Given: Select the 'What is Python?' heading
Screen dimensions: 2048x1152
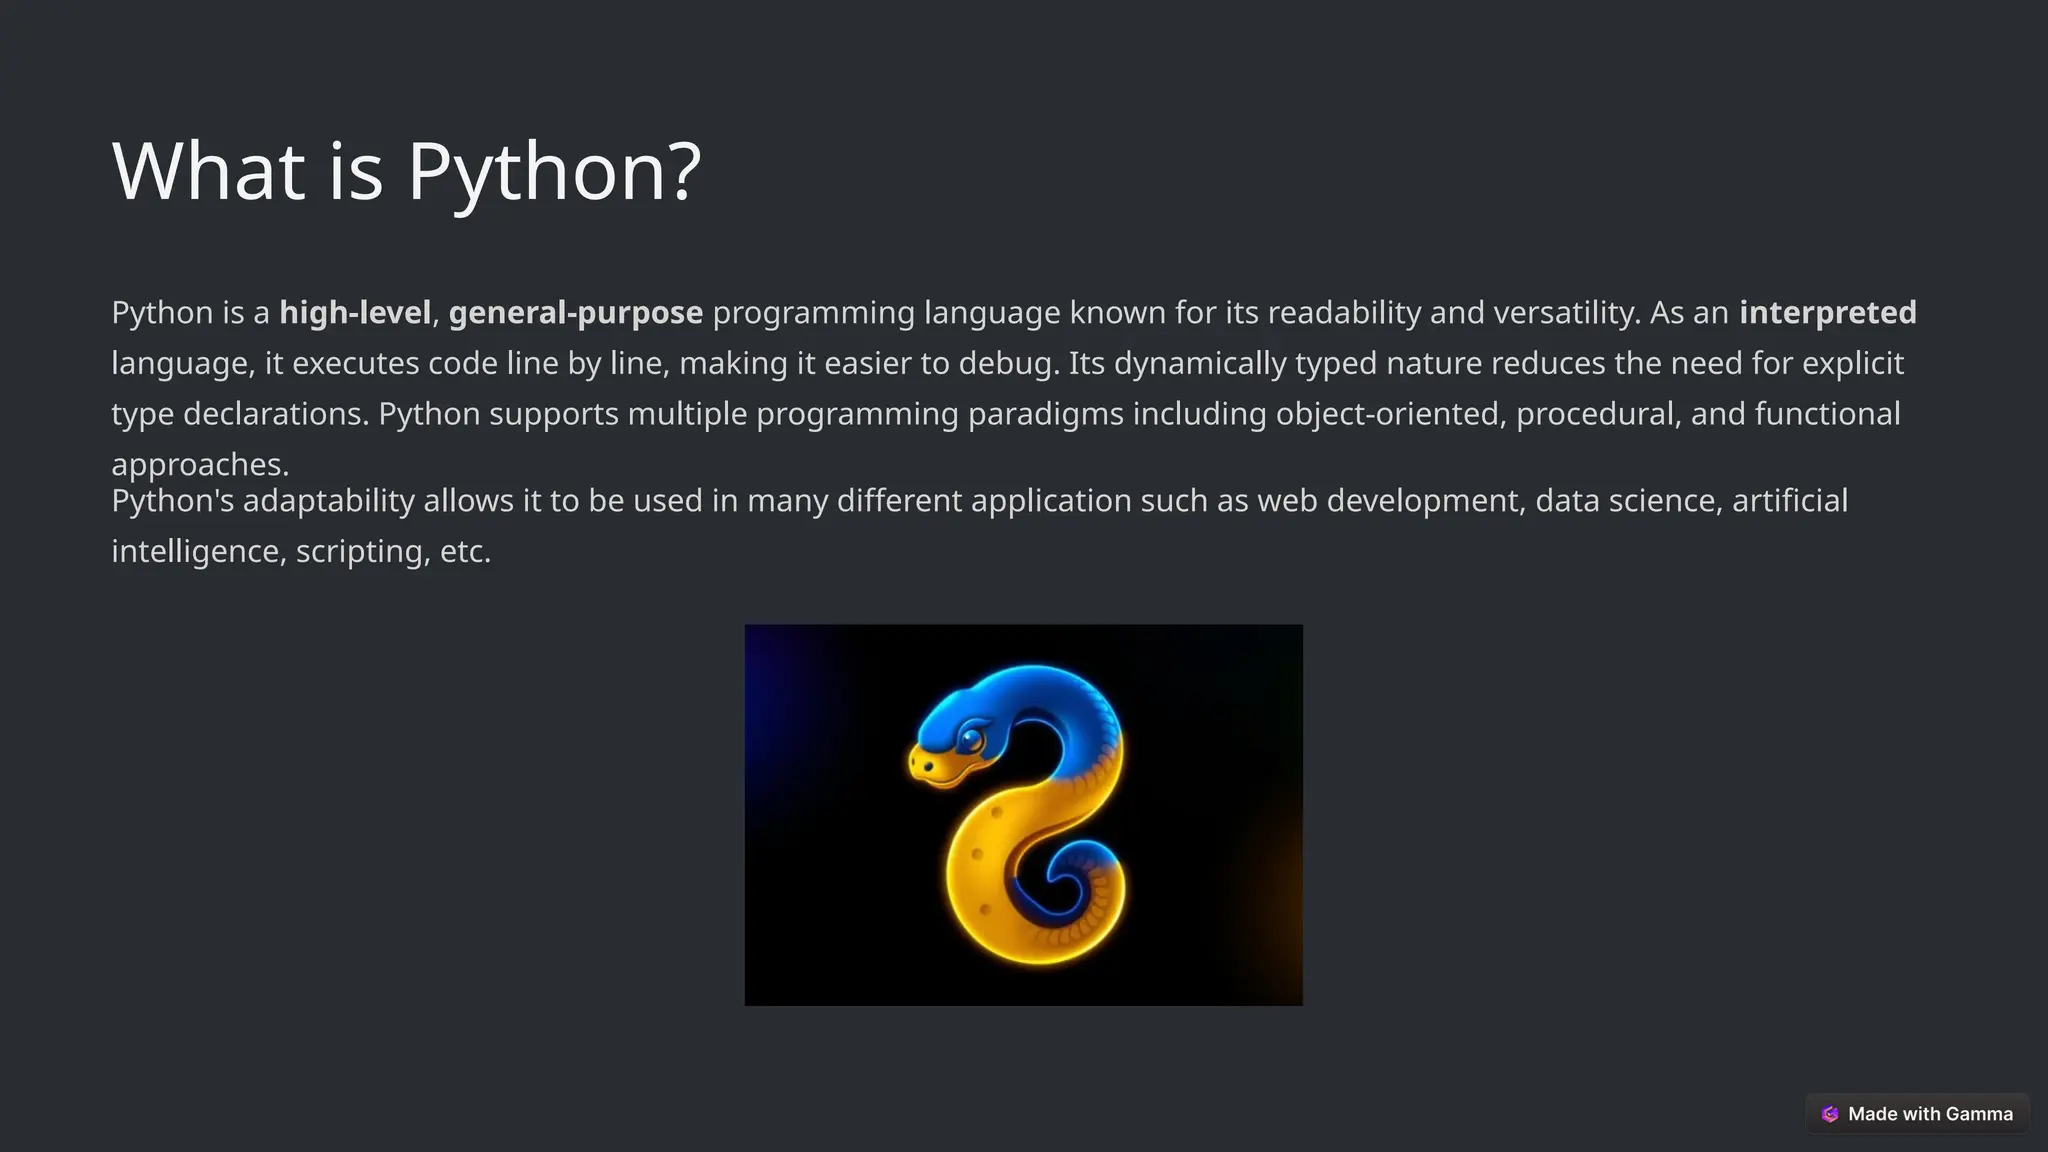Looking at the screenshot, I should tap(406, 171).
